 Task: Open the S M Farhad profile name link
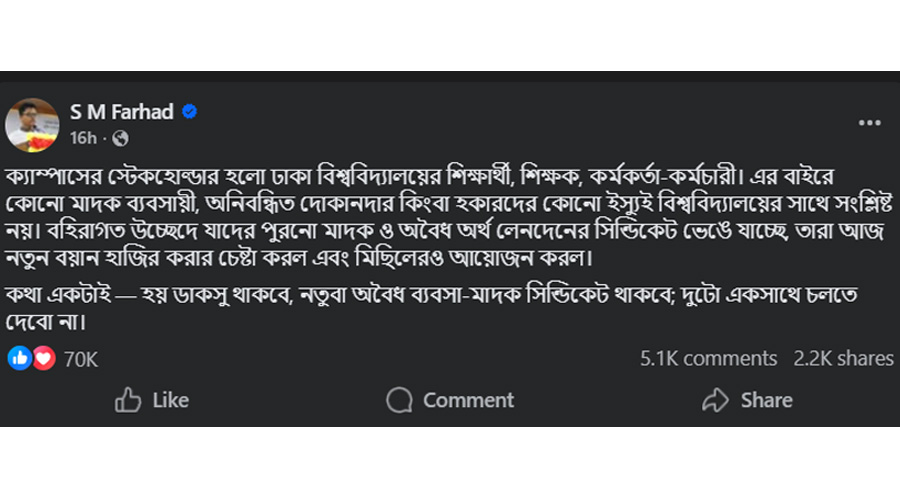122,112
